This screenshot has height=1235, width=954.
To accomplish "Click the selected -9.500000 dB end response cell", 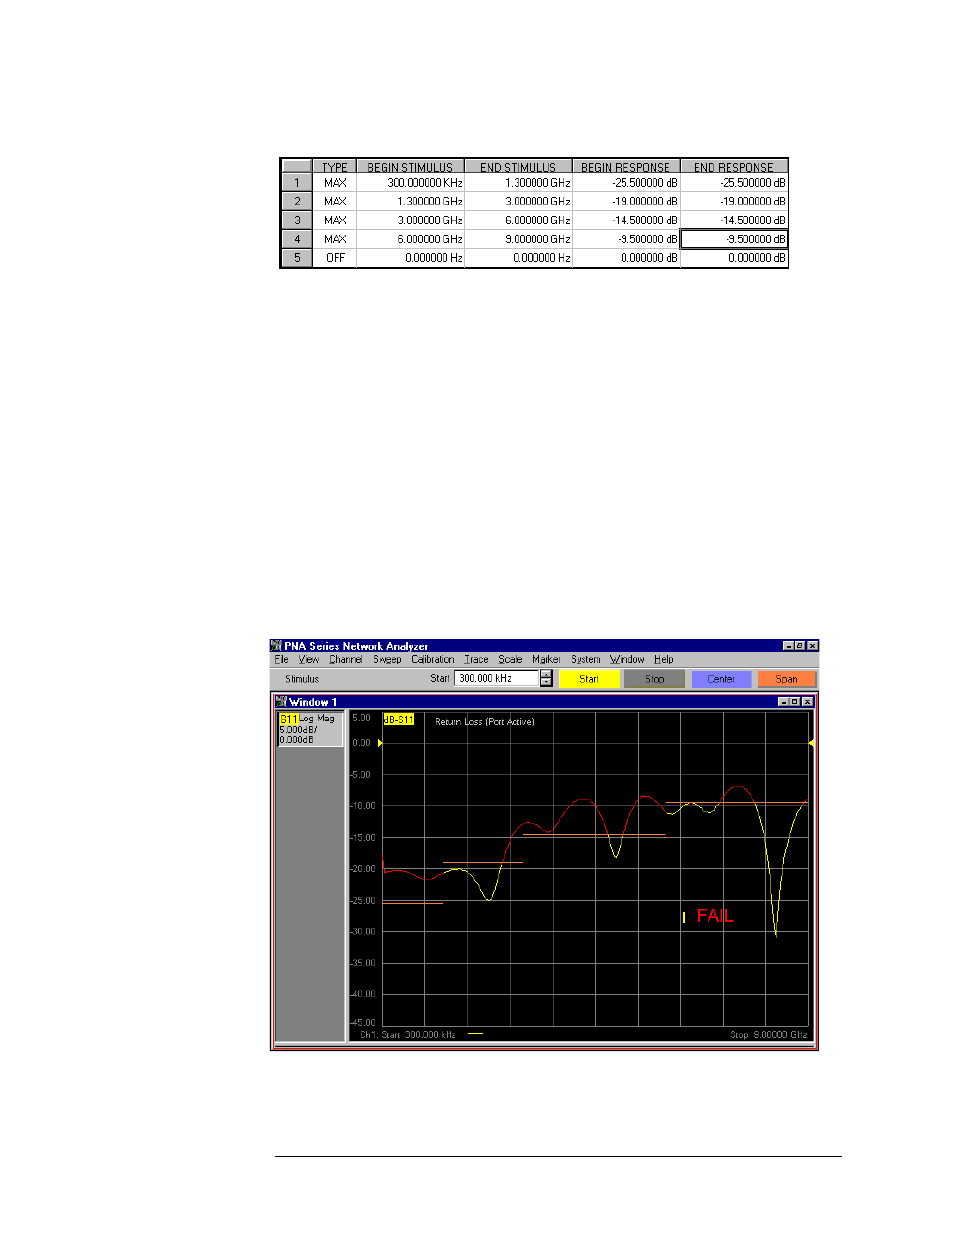I will (x=734, y=239).
